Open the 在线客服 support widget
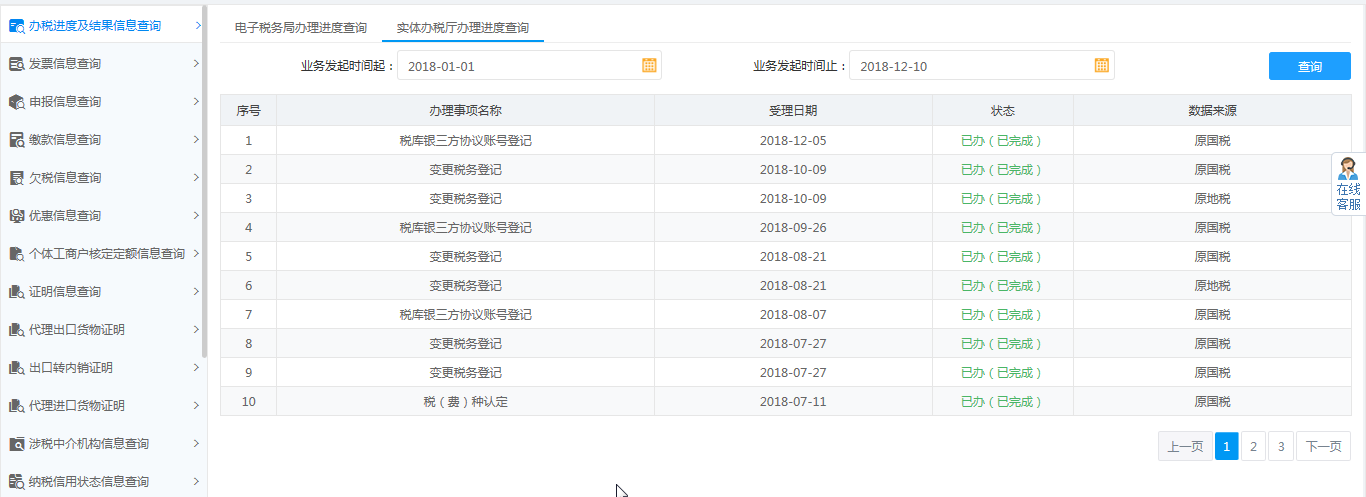Screen dimensions: 1366x497 (x=1348, y=184)
